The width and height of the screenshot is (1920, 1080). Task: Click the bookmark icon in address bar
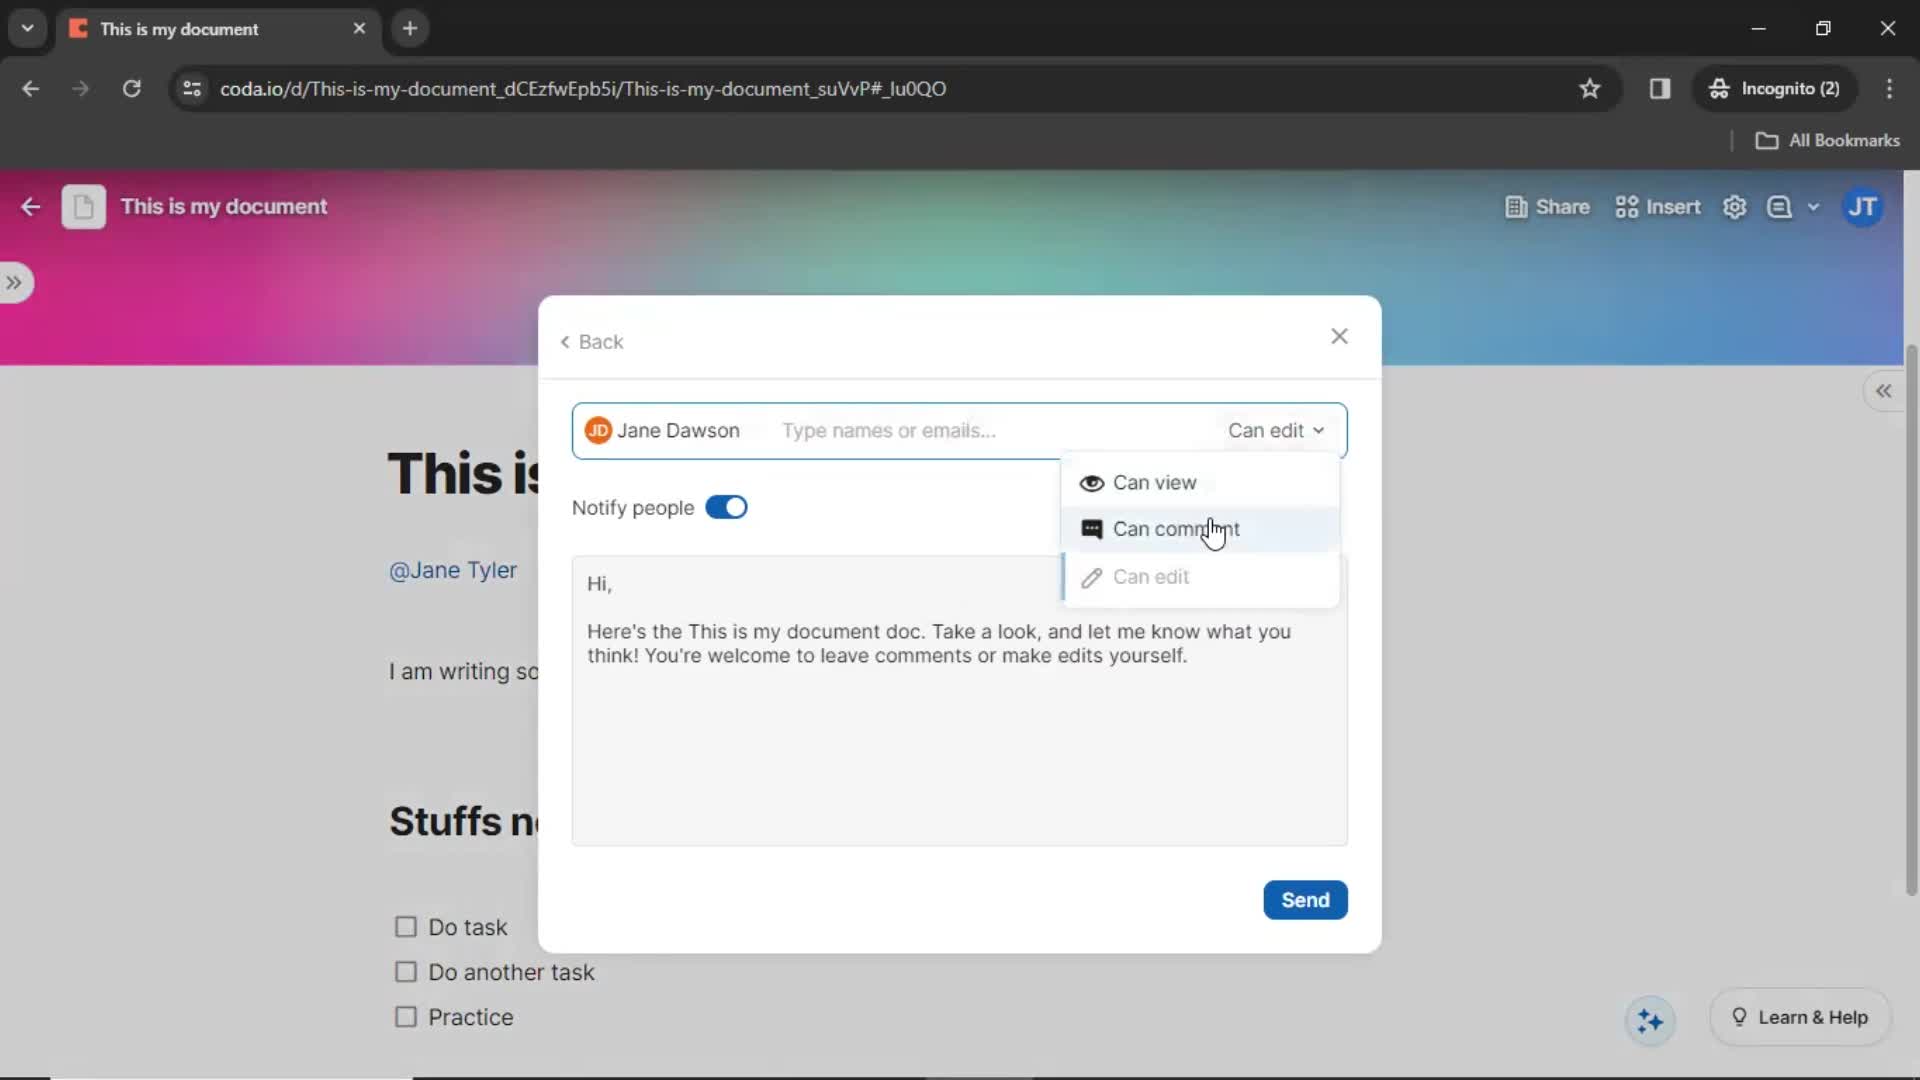click(x=1590, y=88)
